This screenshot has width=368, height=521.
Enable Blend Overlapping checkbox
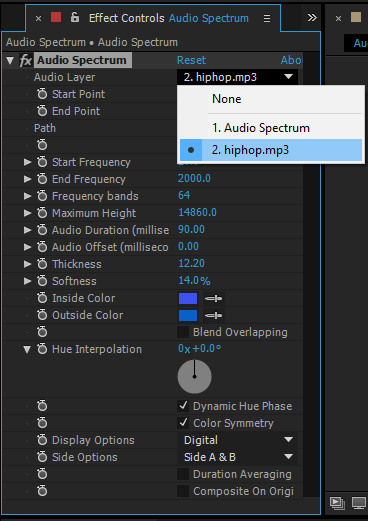point(183,332)
